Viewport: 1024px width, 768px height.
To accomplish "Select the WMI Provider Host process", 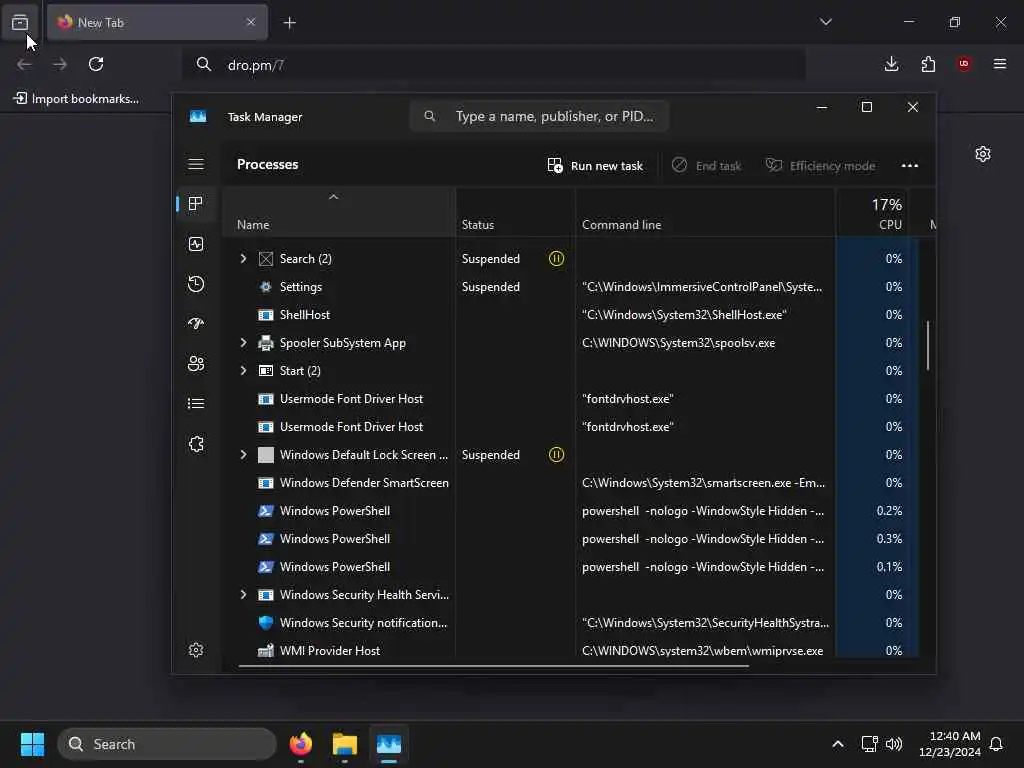I will (571, 650).
